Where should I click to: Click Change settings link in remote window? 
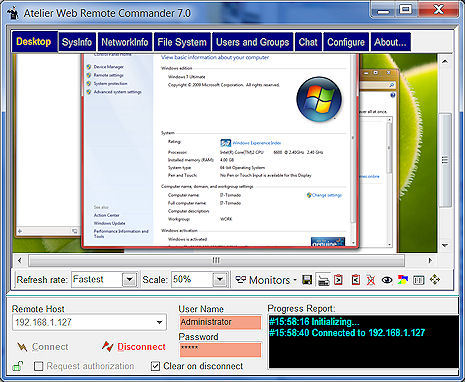tap(326, 195)
